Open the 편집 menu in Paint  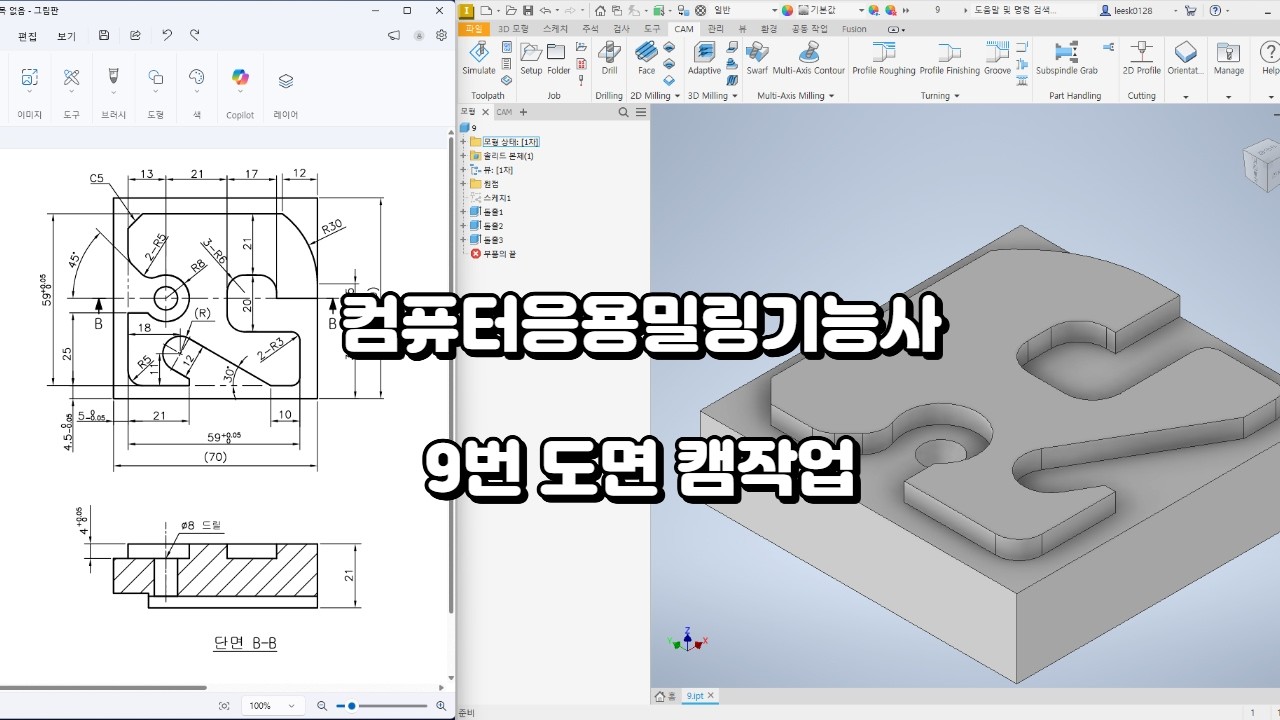coord(27,36)
